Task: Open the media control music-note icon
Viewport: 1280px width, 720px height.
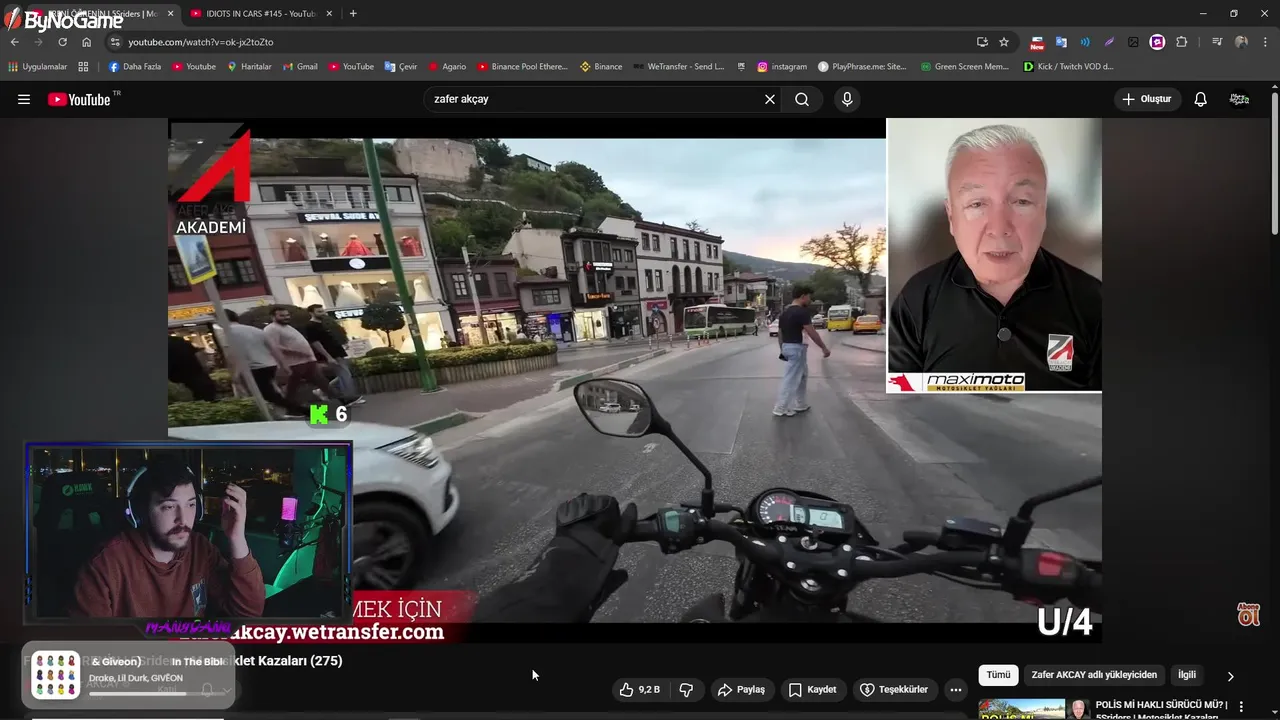Action: [x=1217, y=42]
